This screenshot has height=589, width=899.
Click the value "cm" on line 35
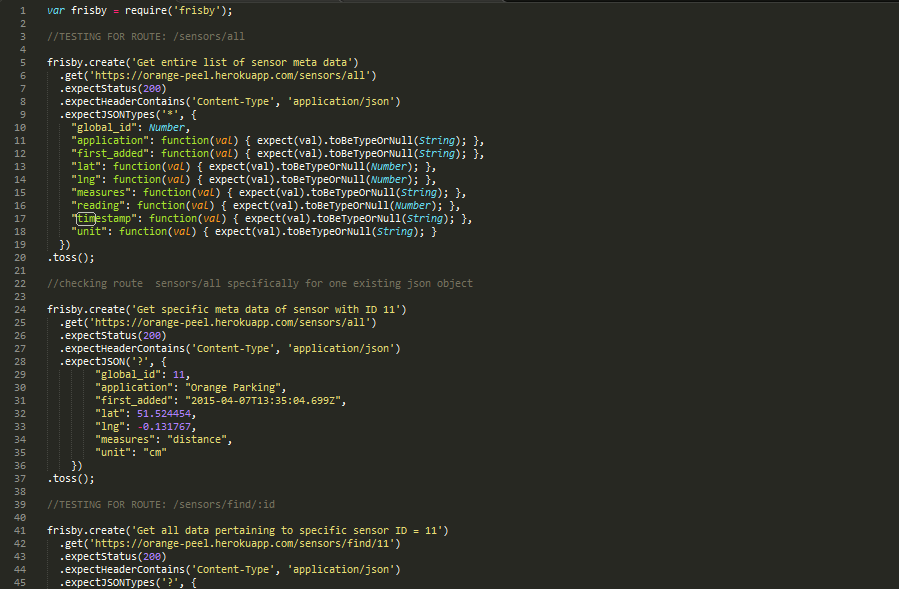coord(155,453)
